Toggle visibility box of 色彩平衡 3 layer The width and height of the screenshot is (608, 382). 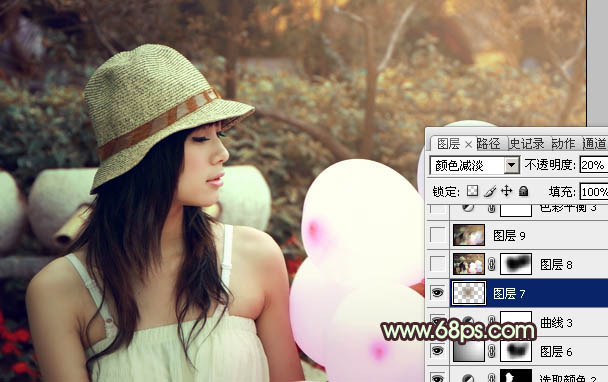438,209
